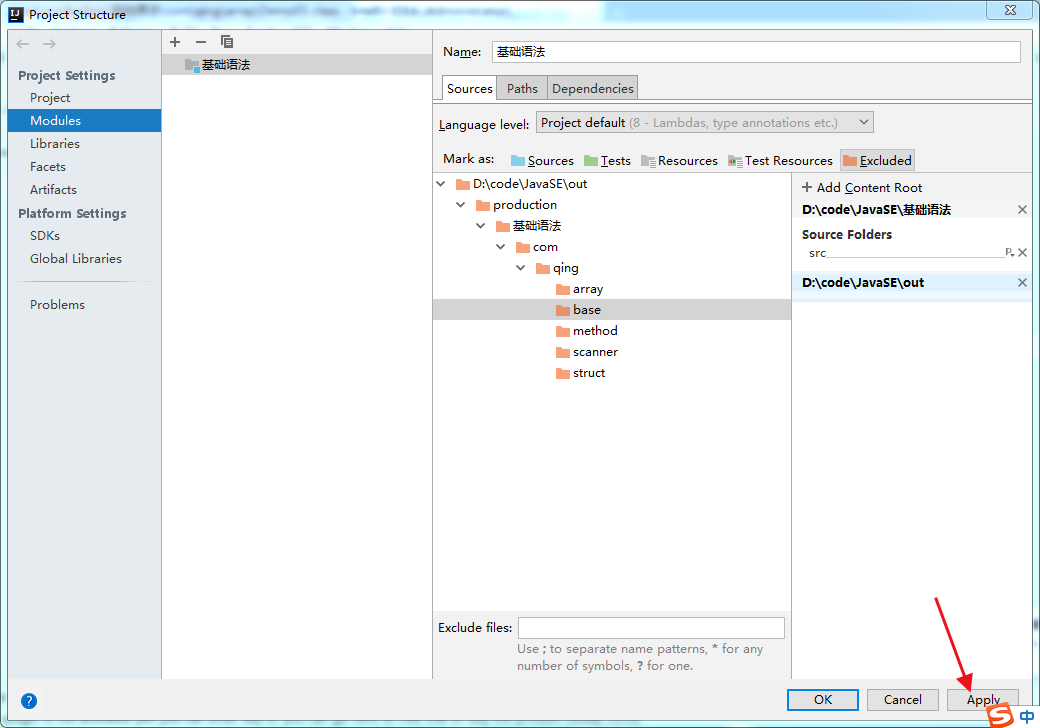The width and height of the screenshot is (1040, 728).
Task: Click the OK button
Action: (x=822, y=699)
